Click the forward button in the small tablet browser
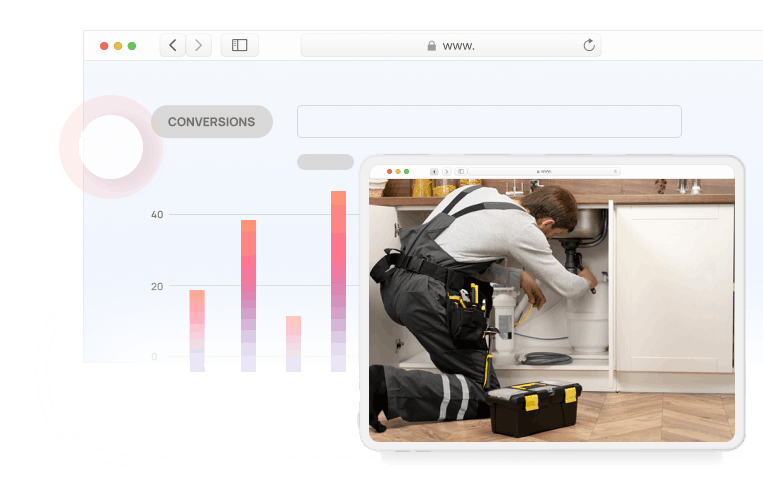The height and width of the screenshot is (479, 763). [x=446, y=172]
